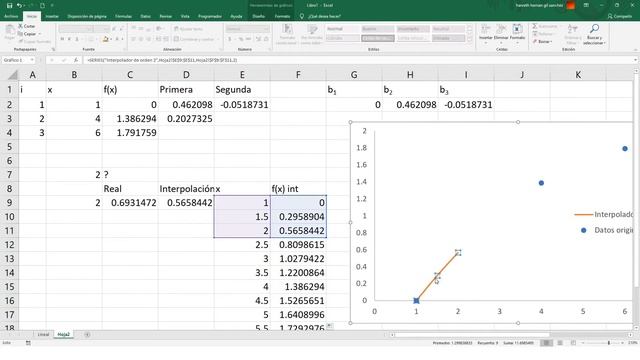The width and height of the screenshot is (640, 360).
Task: Click the Autosuma sigma icon
Action: pos(535,26)
